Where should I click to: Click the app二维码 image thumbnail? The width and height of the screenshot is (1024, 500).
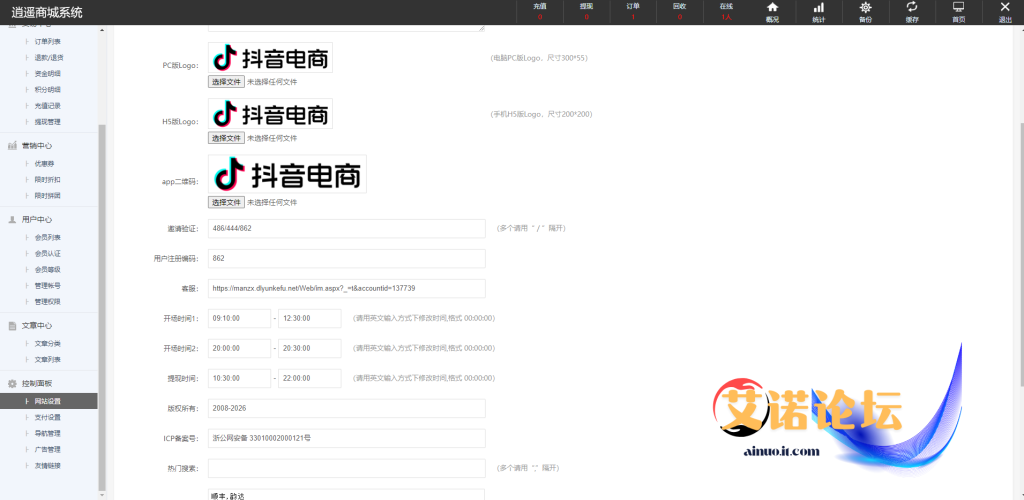[287, 174]
